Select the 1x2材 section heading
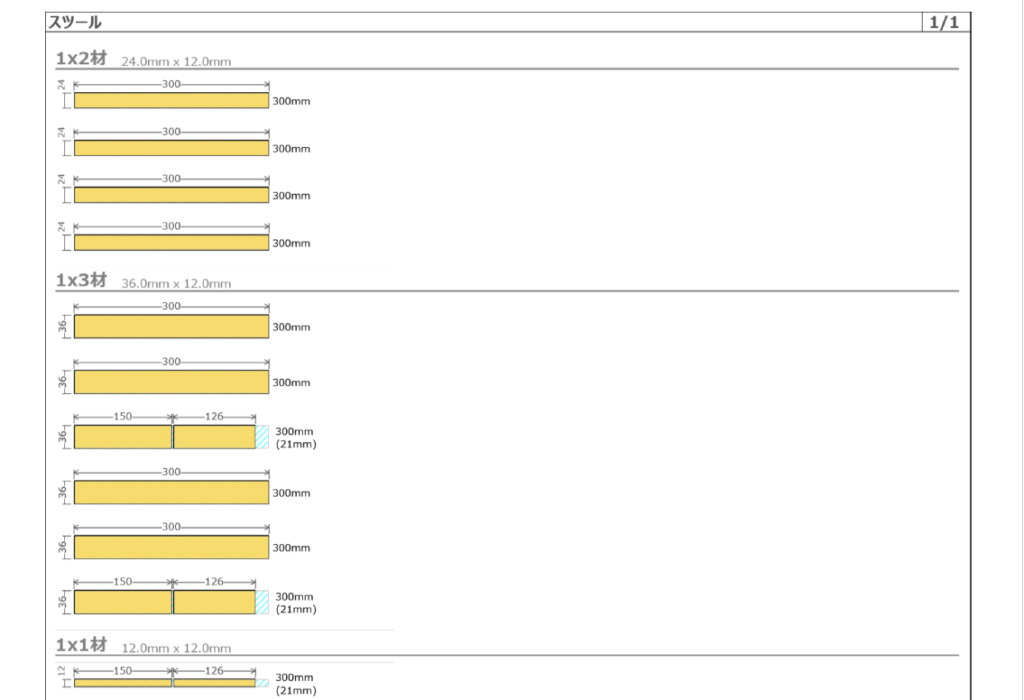The image size is (1024, 700). pyautogui.click(x=81, y=59)
